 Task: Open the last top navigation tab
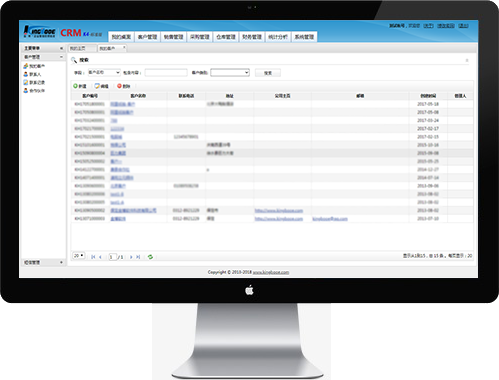304,37
